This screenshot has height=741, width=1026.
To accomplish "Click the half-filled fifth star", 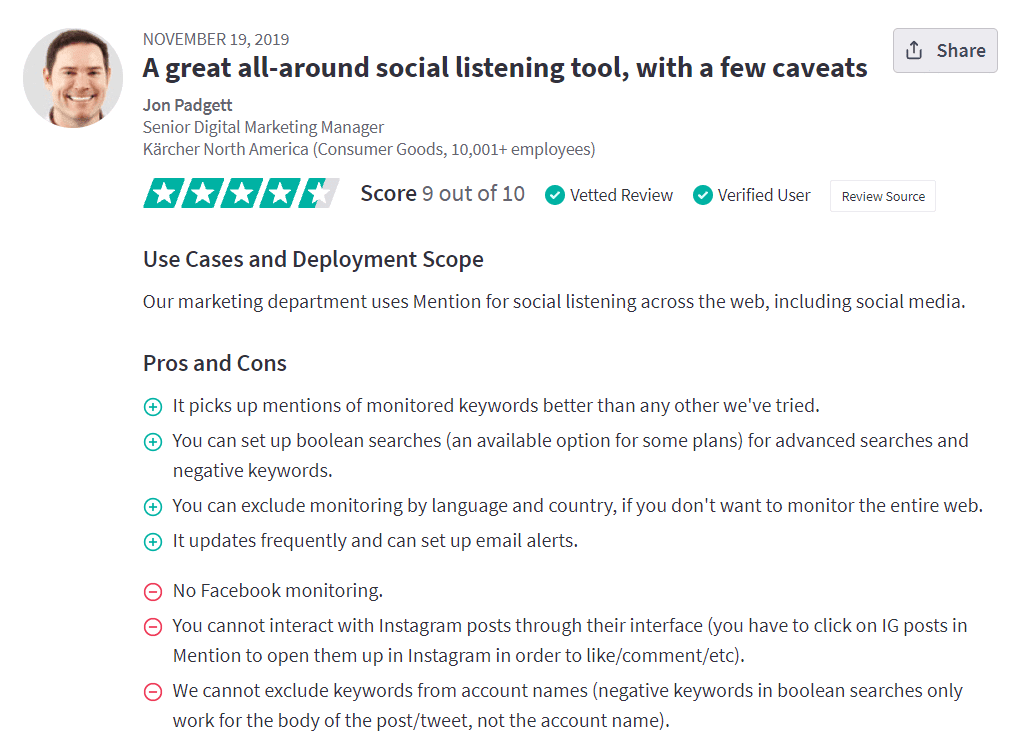I will pyautogui.click(x=319, y=193).
